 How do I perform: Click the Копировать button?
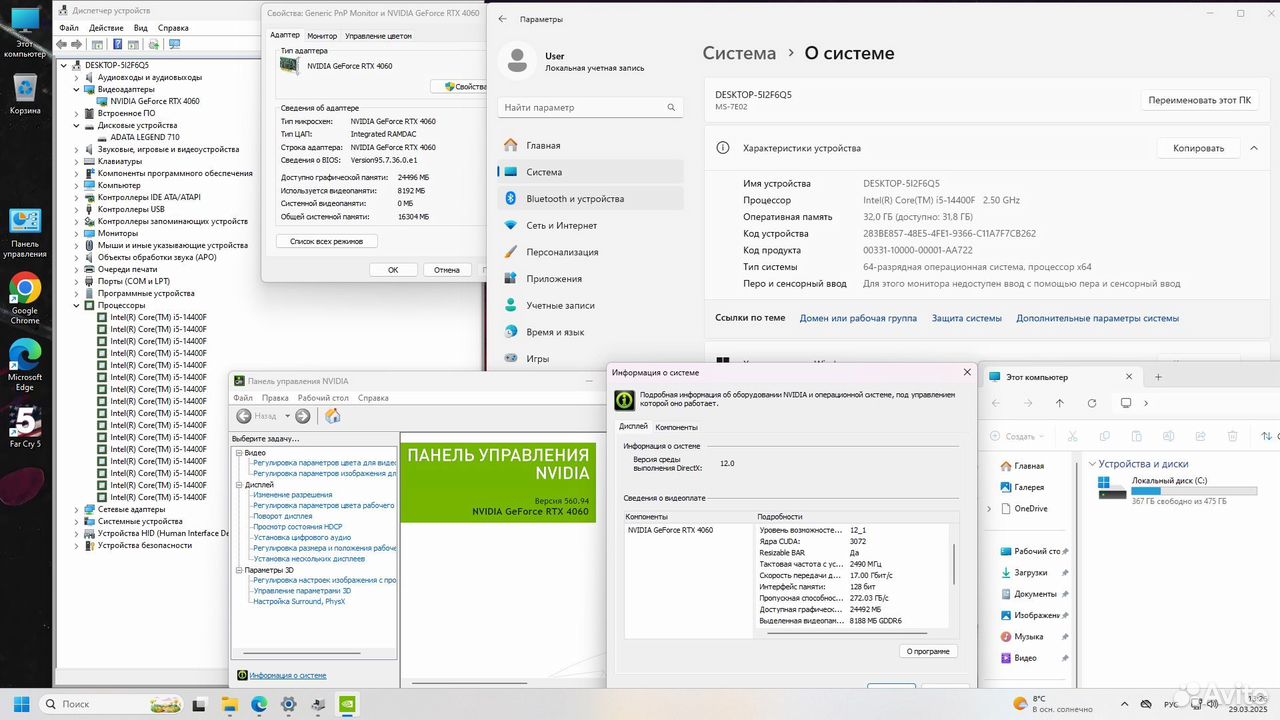1199,148
